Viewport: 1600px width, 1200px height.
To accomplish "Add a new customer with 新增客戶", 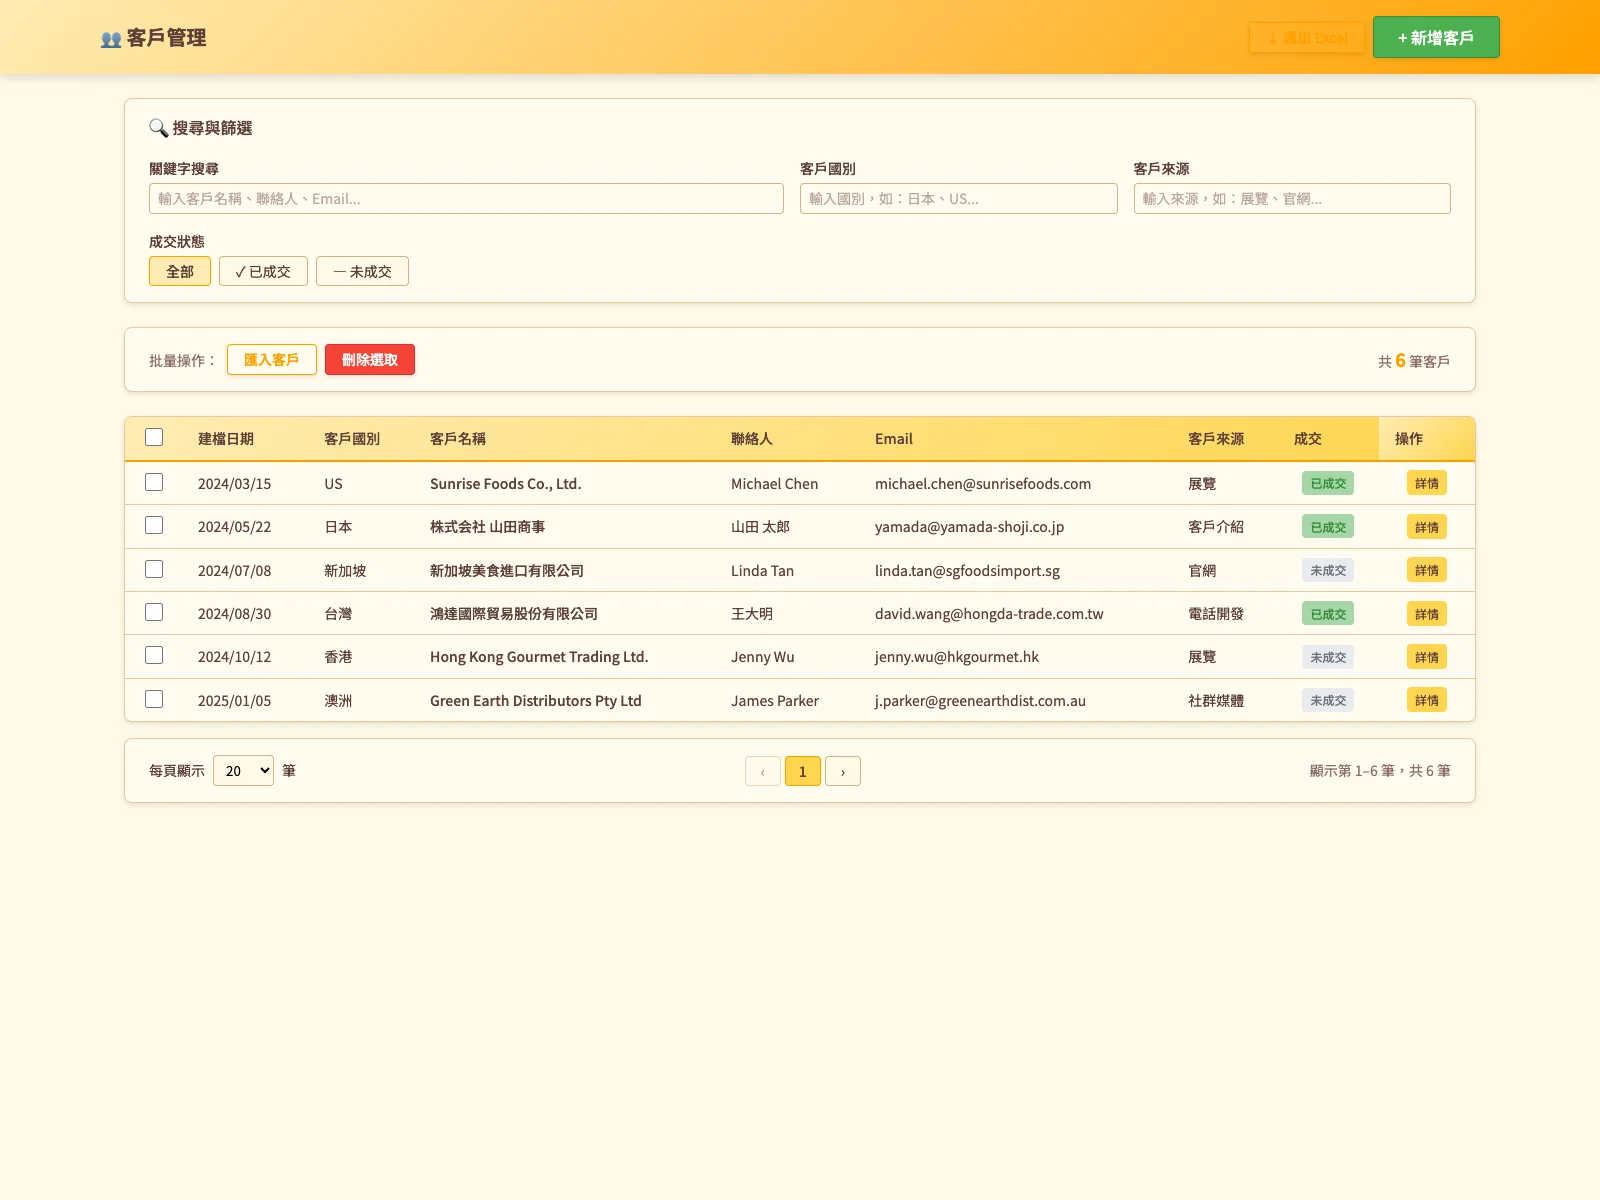I will point(1436,37).
